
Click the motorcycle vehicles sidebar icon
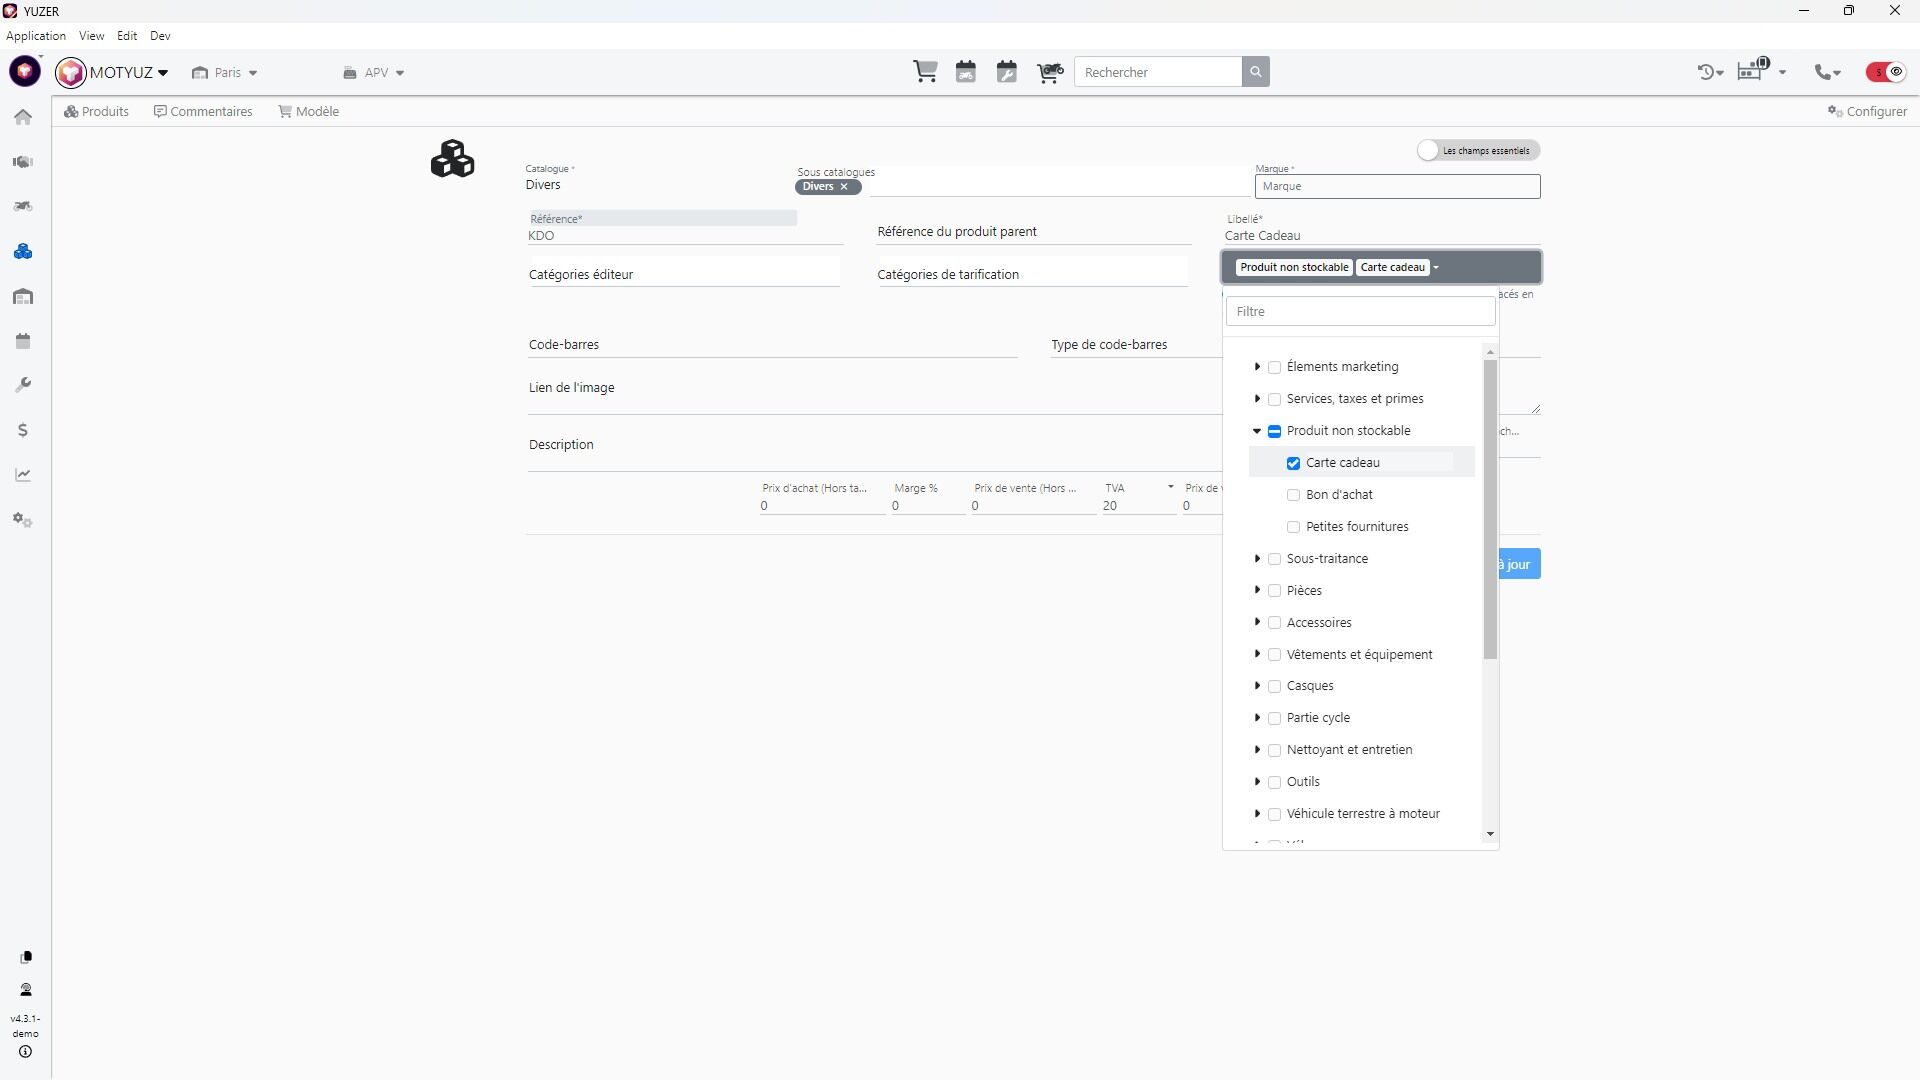coord(23,206)
